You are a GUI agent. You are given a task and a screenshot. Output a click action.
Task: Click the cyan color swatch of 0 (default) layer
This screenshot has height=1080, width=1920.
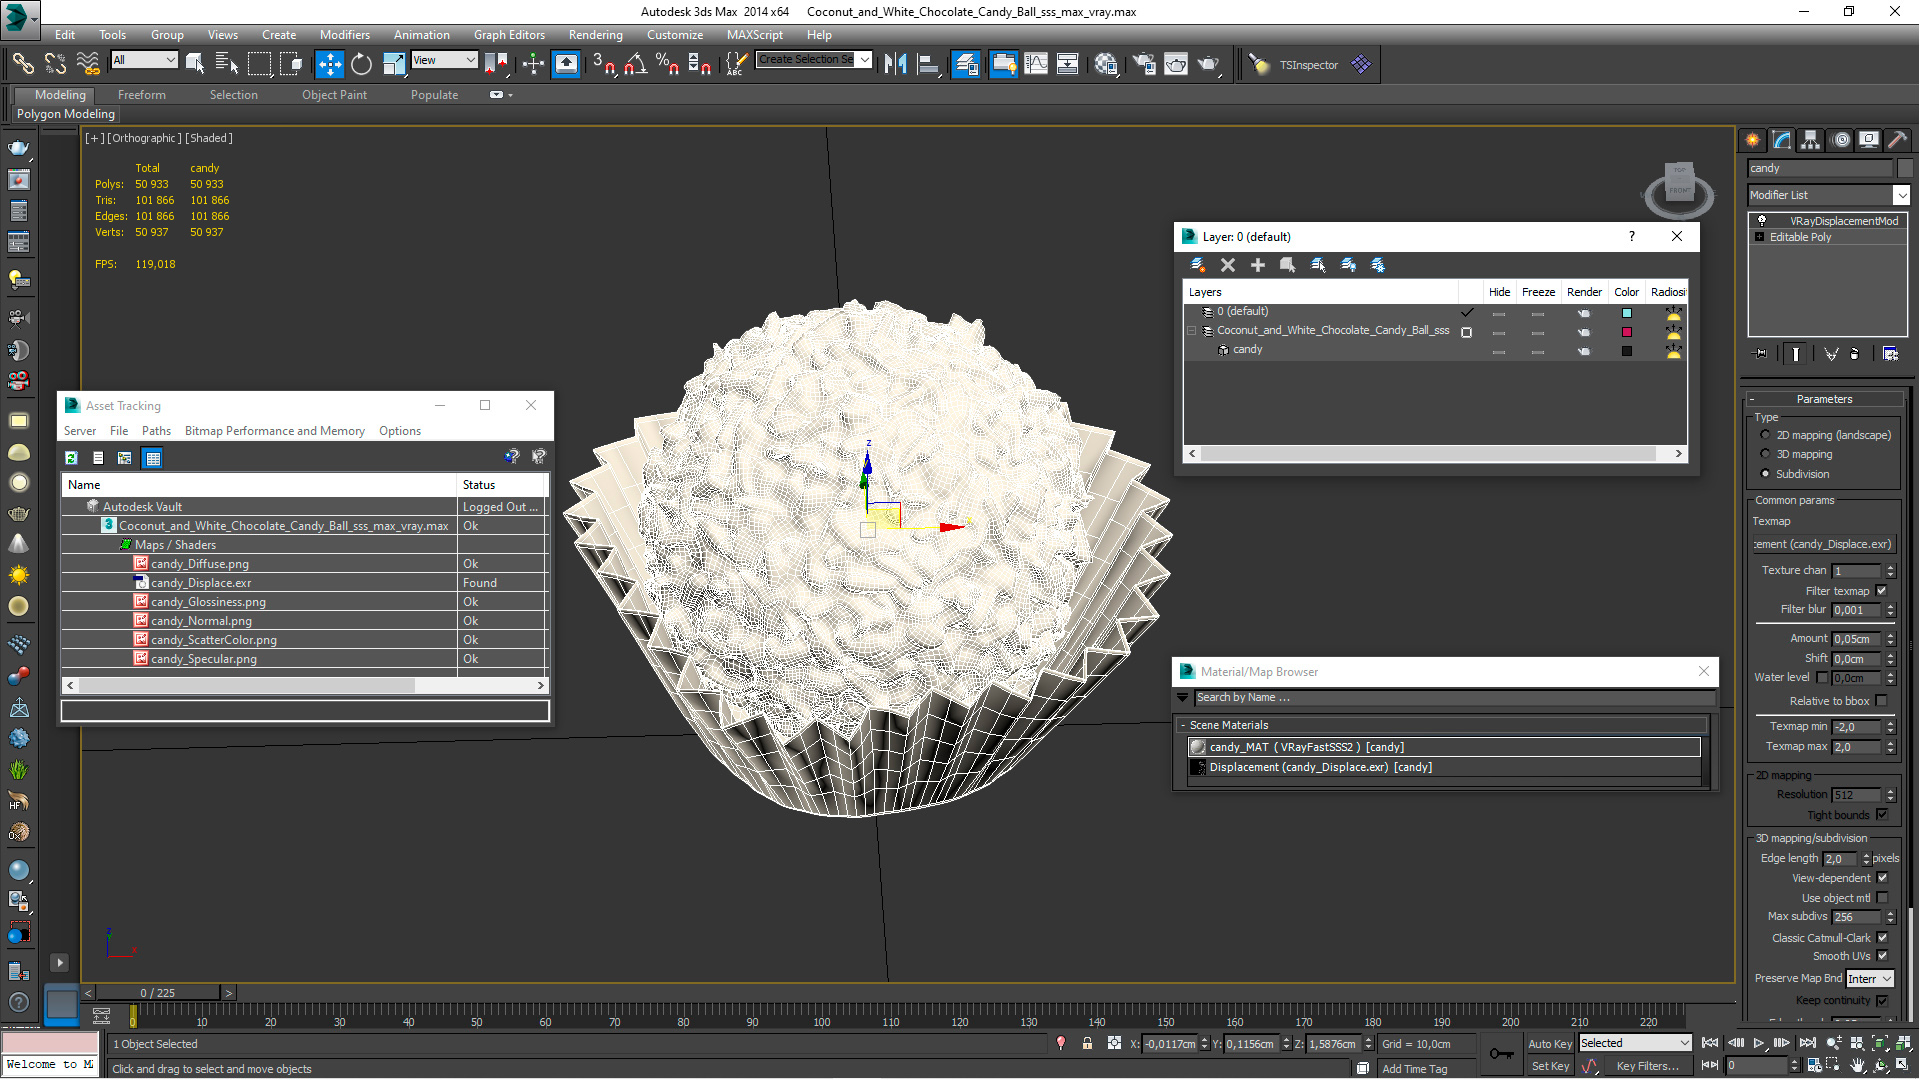[1627, 313]
